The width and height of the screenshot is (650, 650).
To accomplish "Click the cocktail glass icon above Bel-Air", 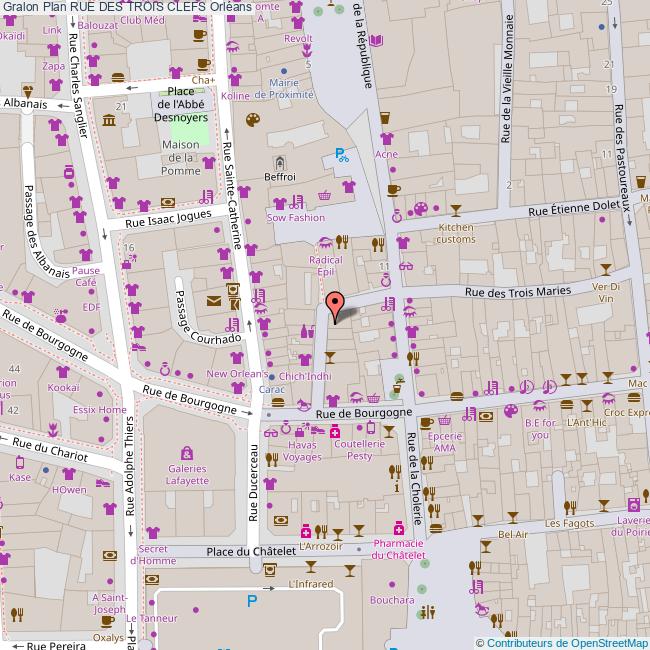I will click(486, 518).
